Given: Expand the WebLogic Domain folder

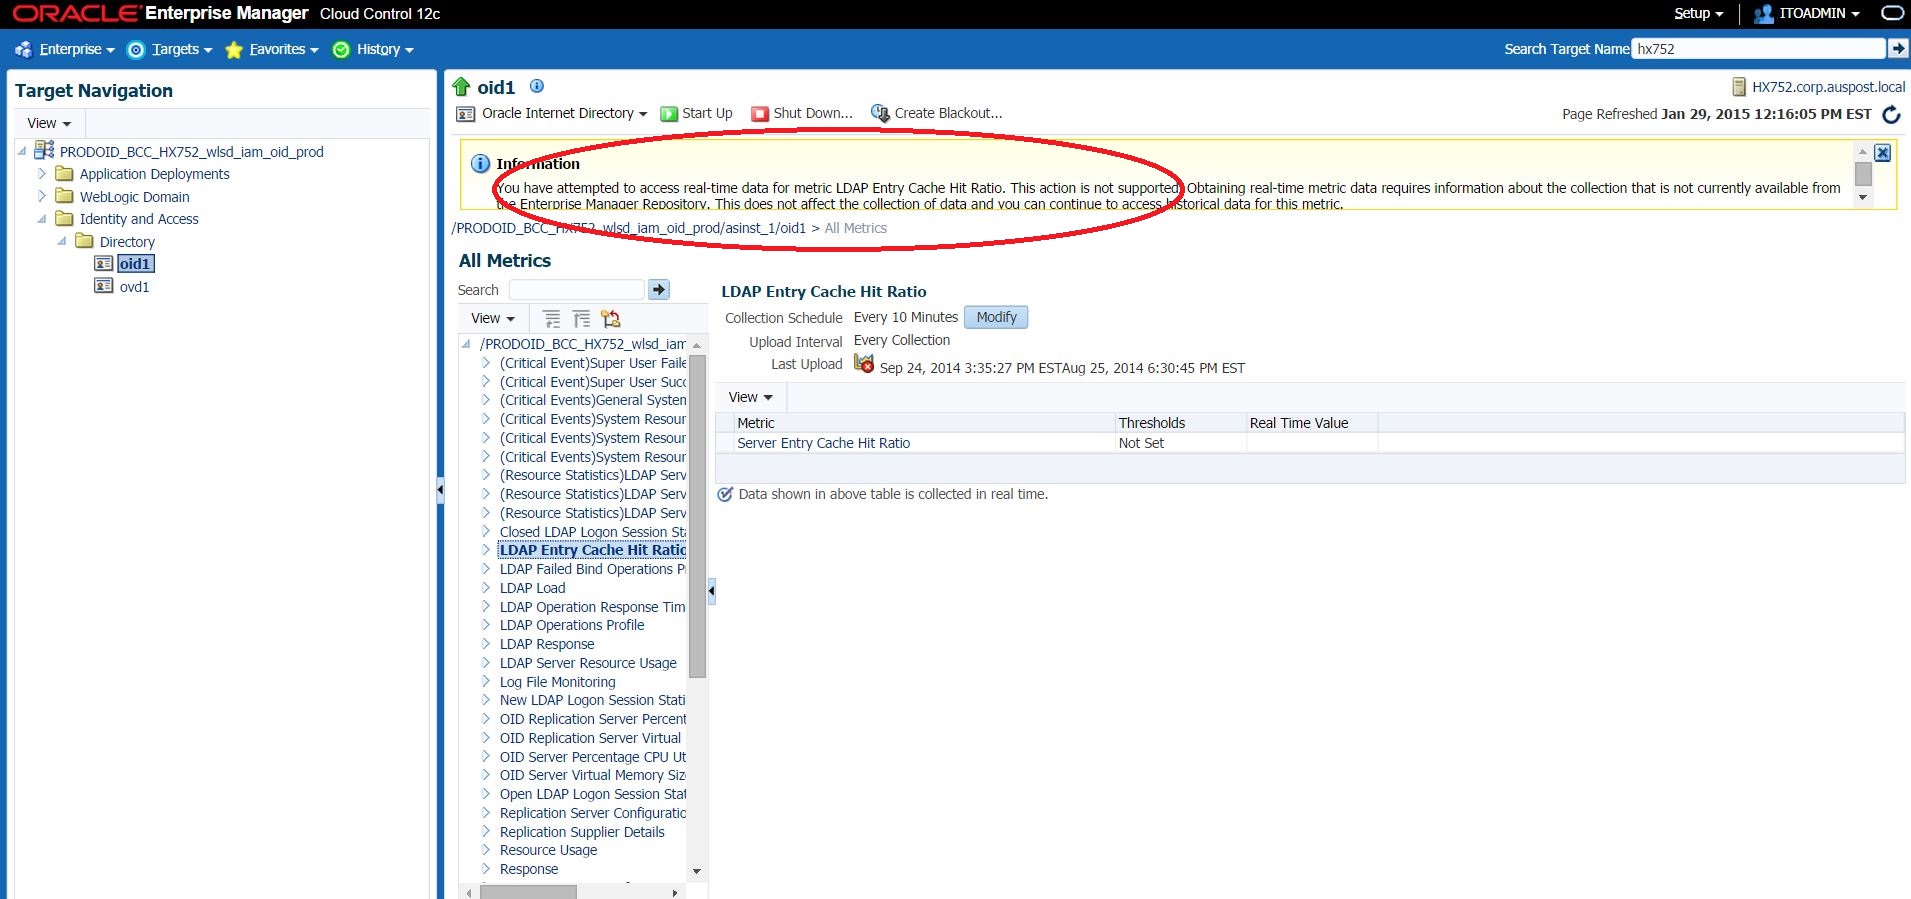Looking at the screenshot, I should coord(42,197).
